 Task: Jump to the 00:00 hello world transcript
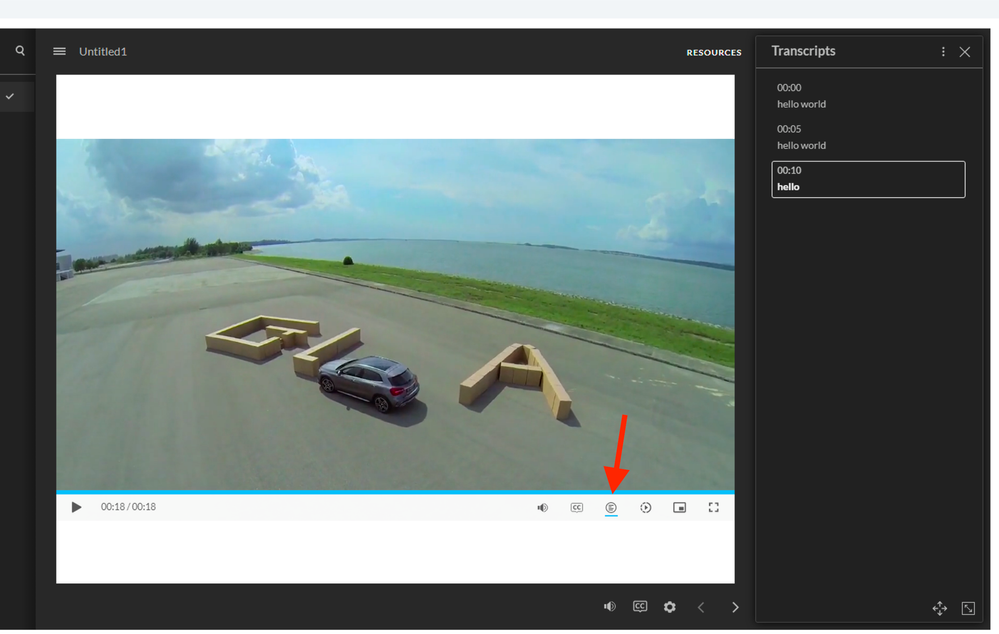801,96
